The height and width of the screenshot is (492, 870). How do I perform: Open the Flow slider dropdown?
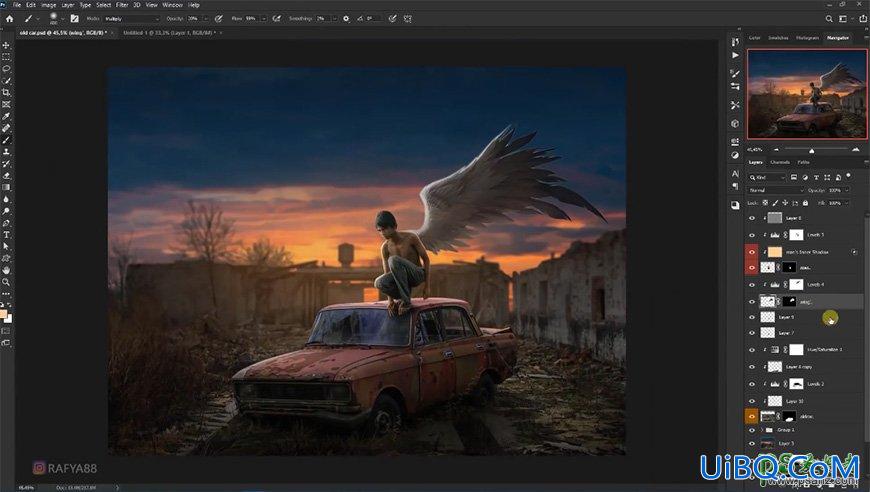click(264, 18)
